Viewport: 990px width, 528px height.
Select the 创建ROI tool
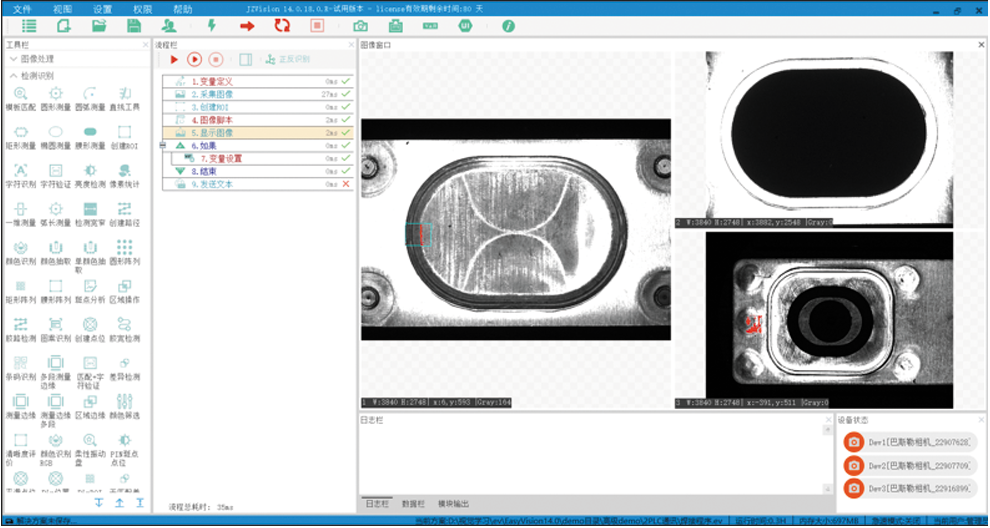click(x=124, y=138)
